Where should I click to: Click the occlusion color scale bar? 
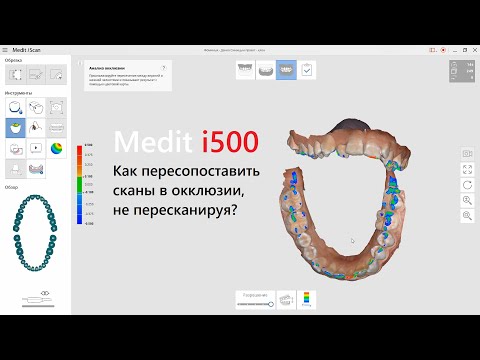(79, 184)
